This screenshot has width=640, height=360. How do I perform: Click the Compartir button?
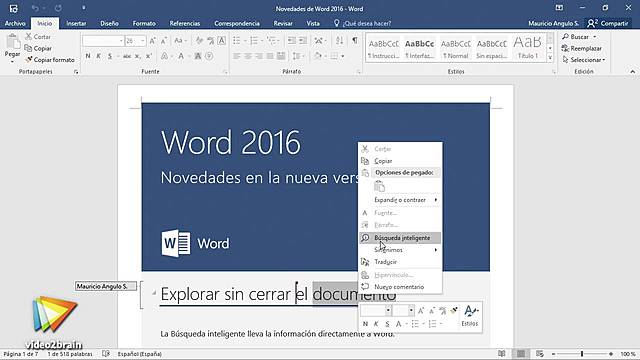608,23
